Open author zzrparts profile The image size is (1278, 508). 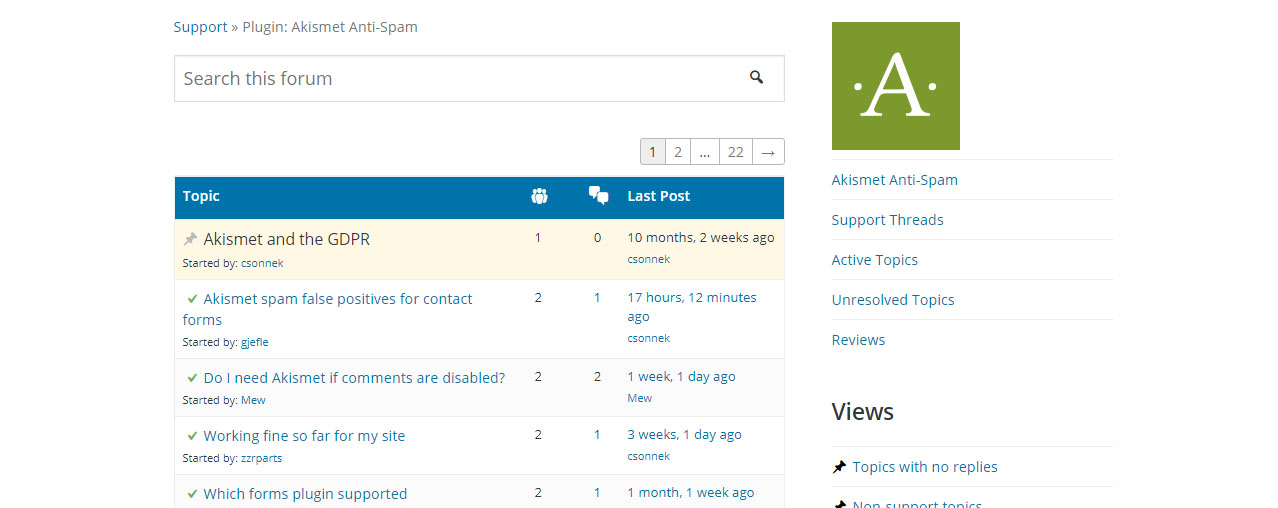(261, 458)
